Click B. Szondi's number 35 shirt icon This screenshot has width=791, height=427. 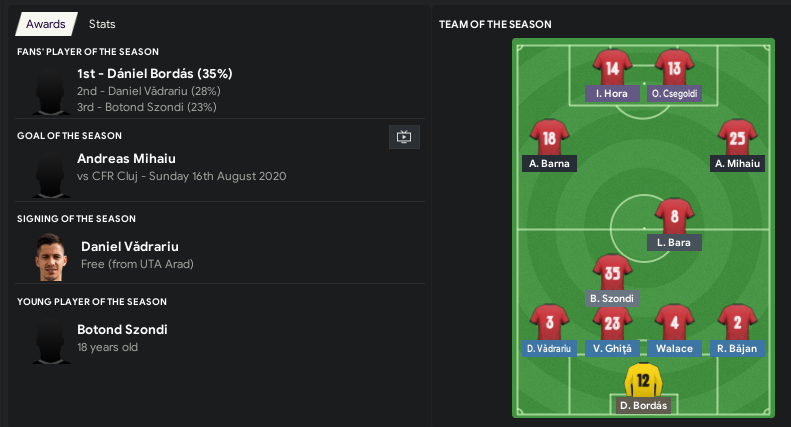tap(612, 272)
